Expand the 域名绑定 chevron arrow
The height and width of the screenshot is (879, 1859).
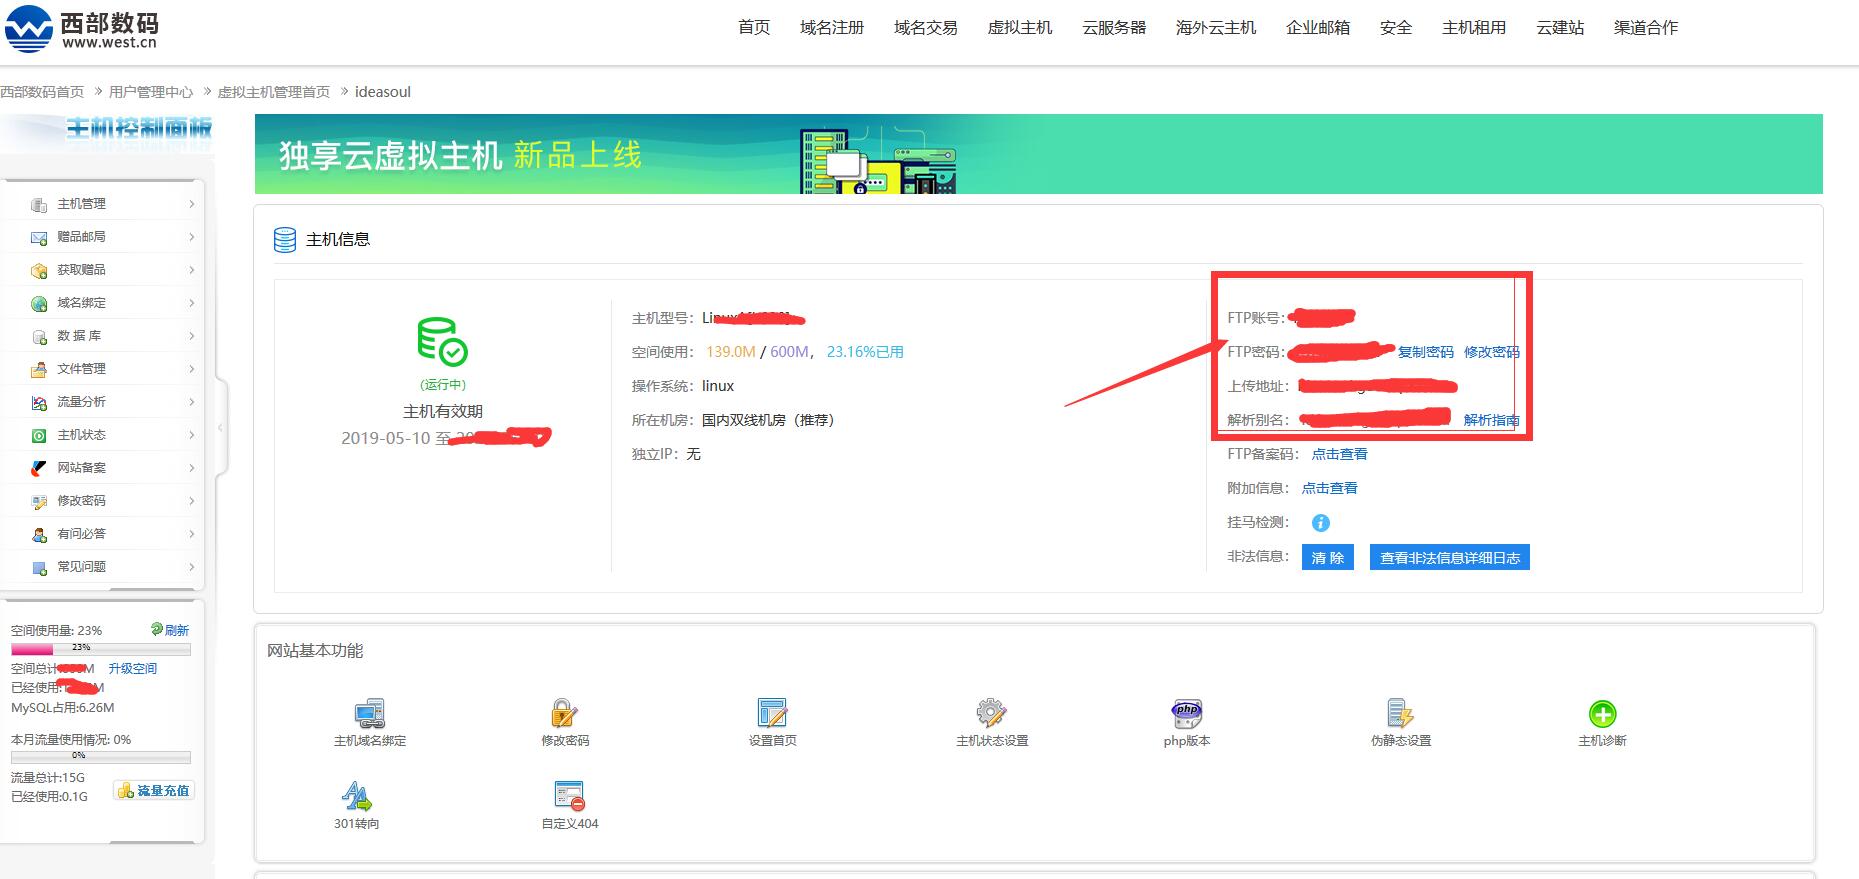(191, 303)
